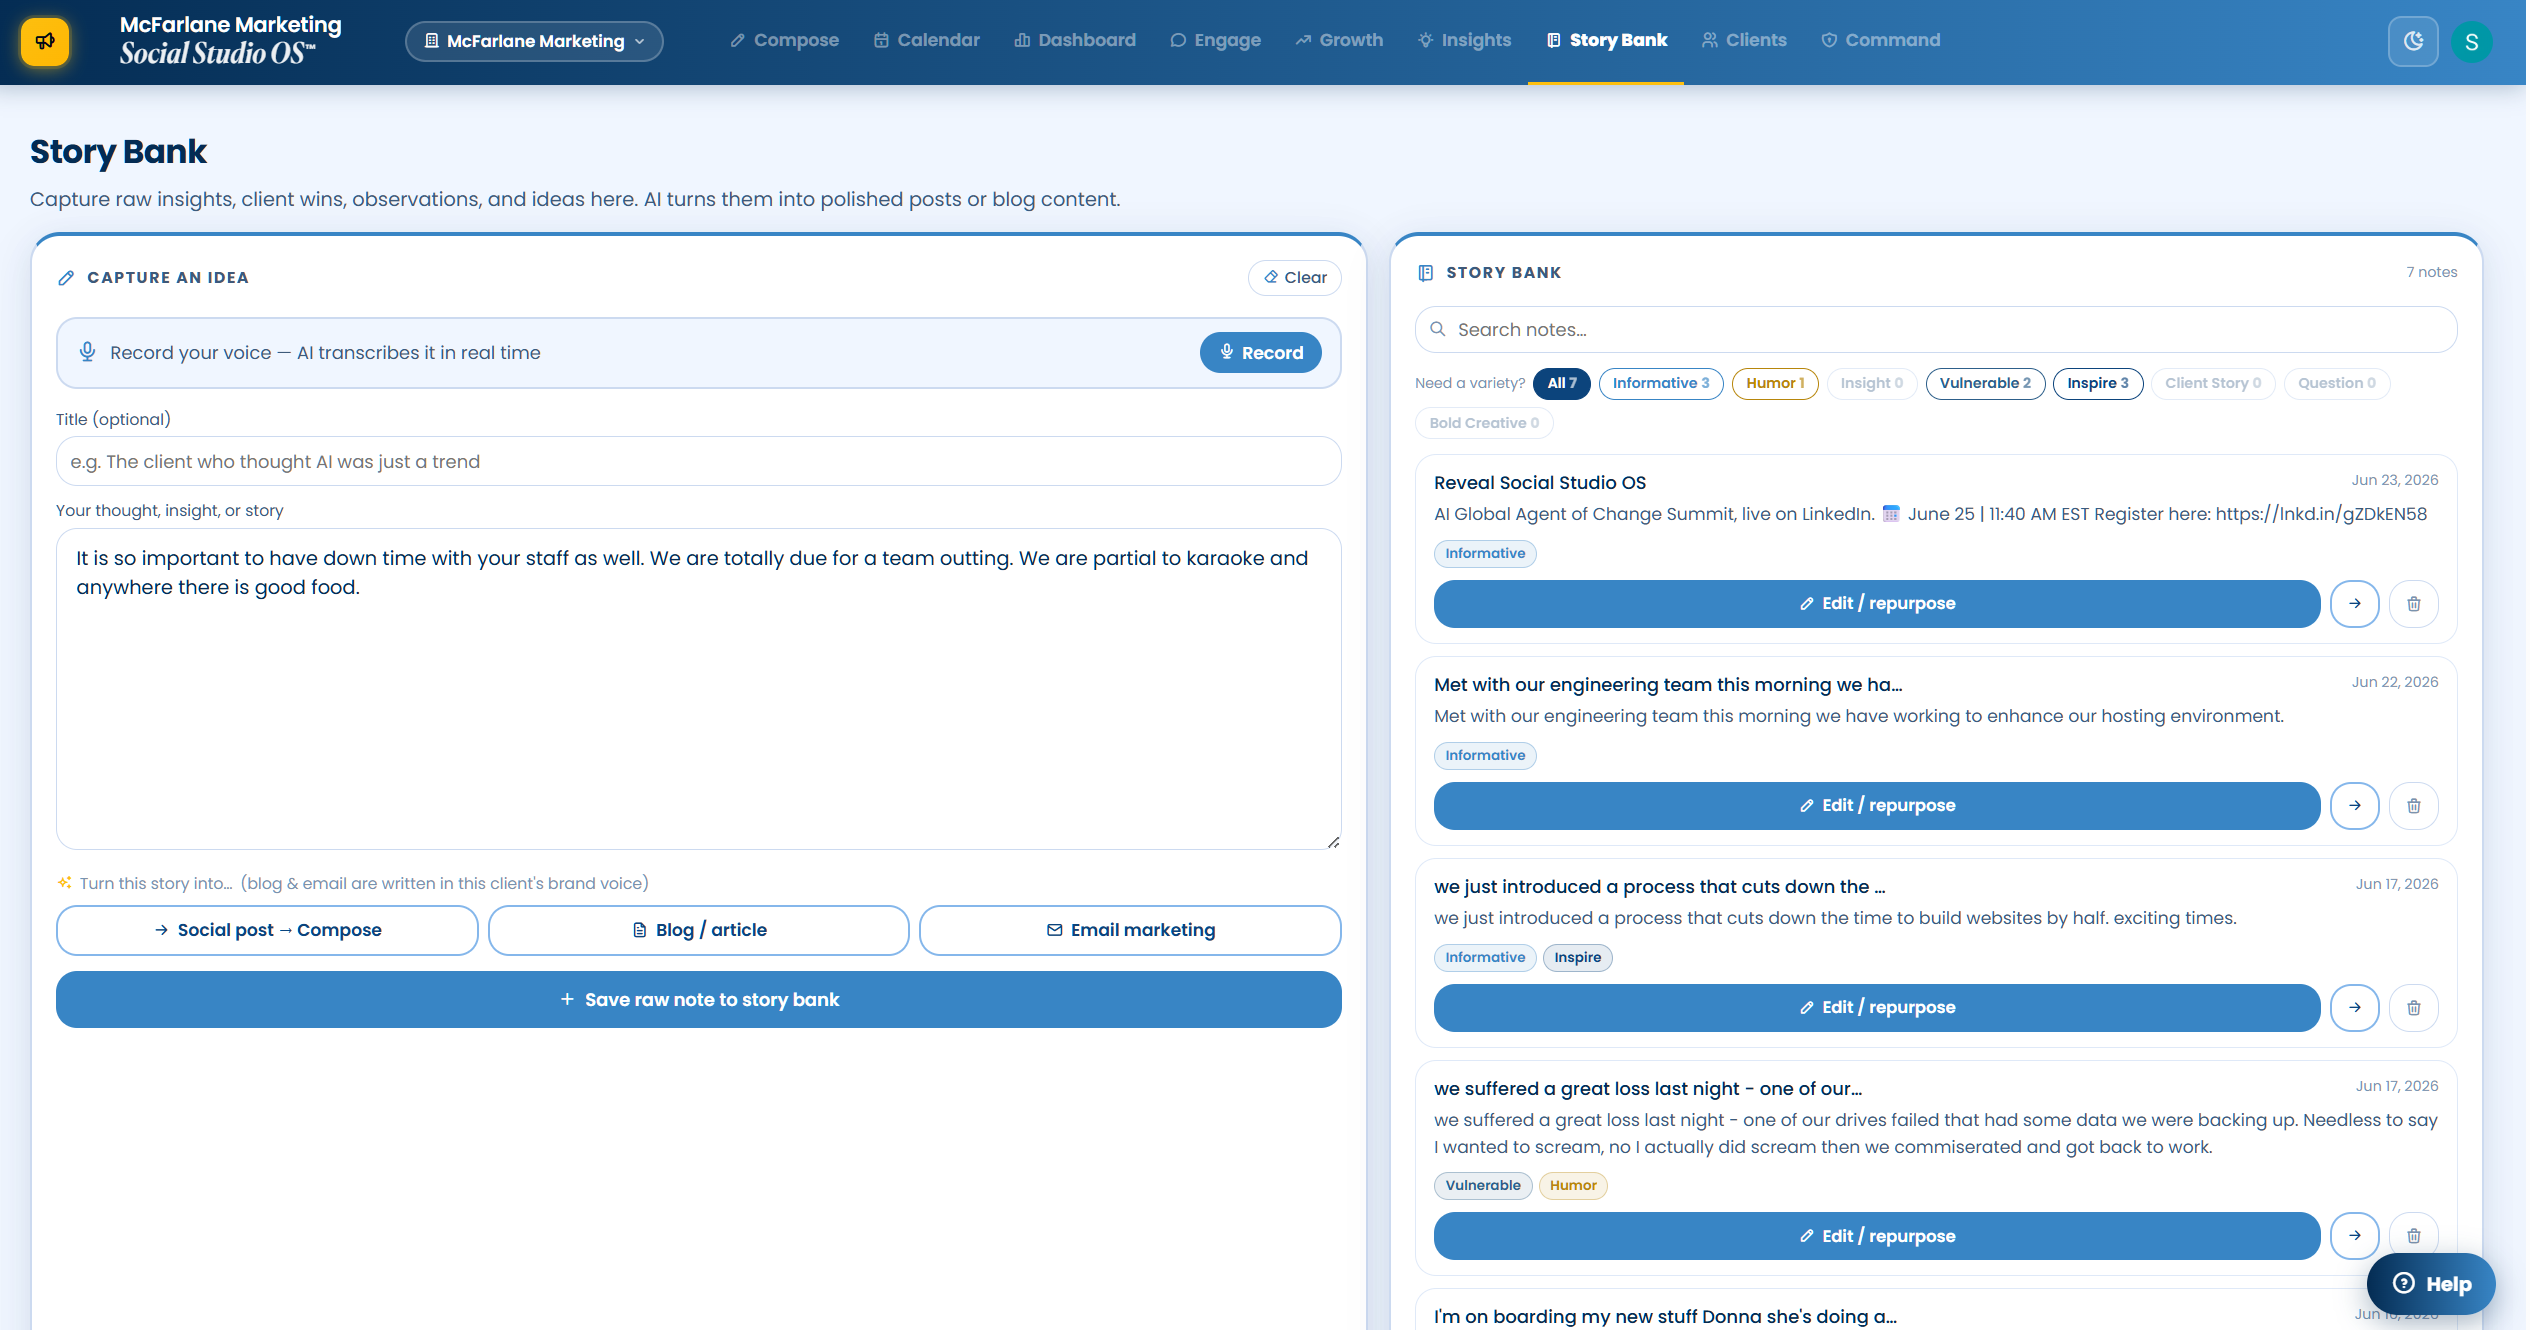This screenshot has width=2530, height=1330.
Task: Click the microphone icon in voice bar
Action: pos(87,352)
